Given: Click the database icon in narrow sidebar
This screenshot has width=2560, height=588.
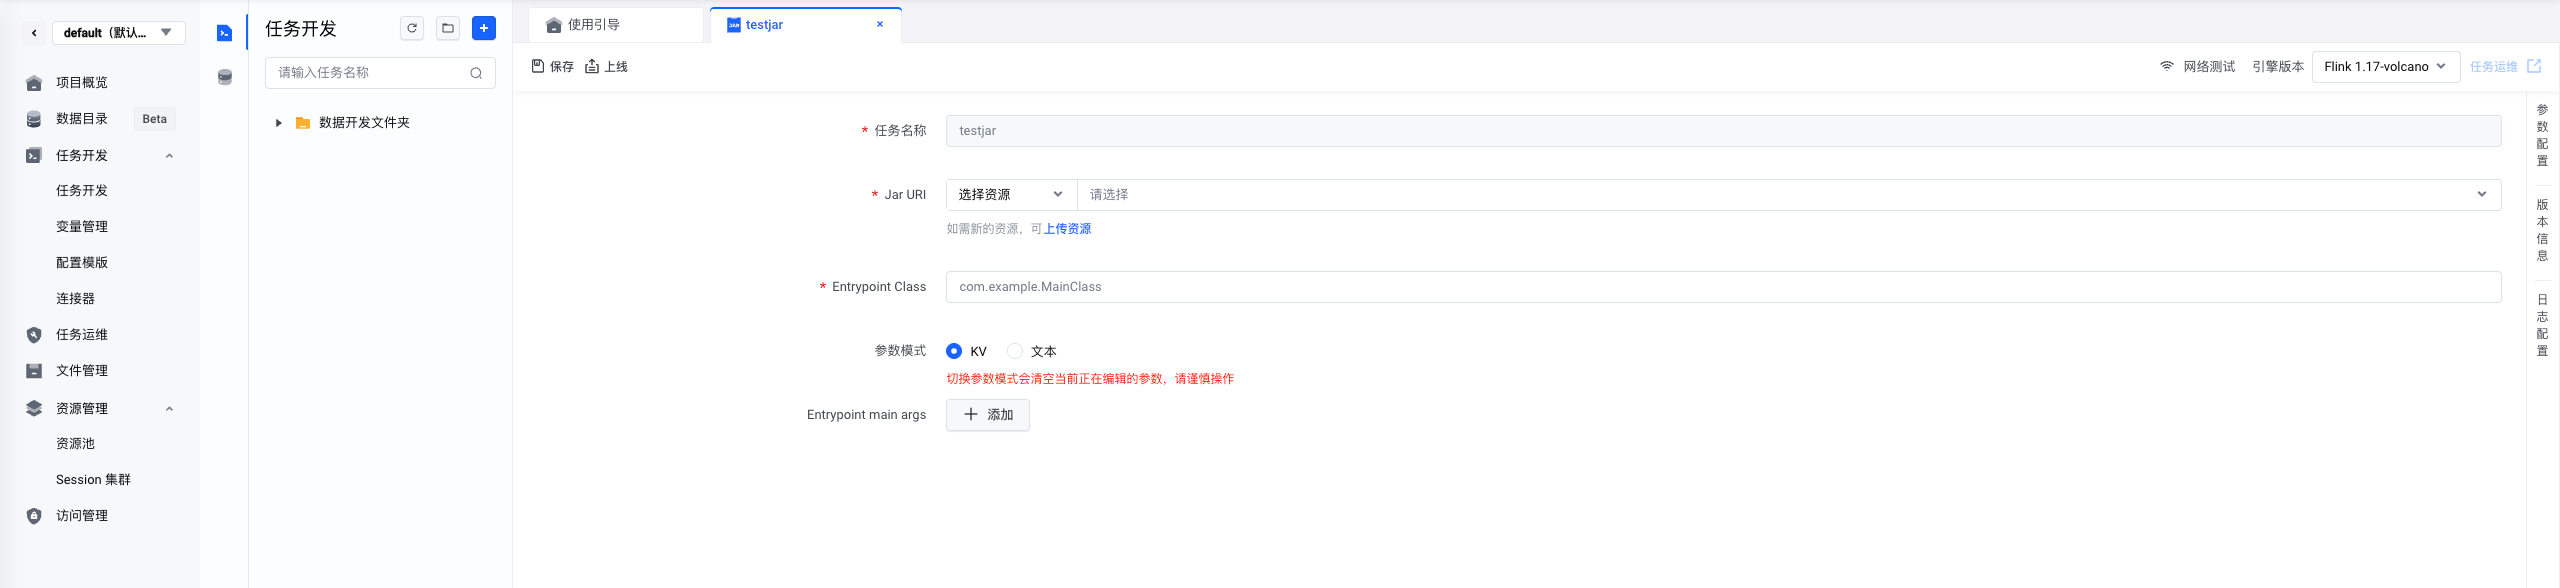Looking at the screenshot, I should click(x=225, y=77).
